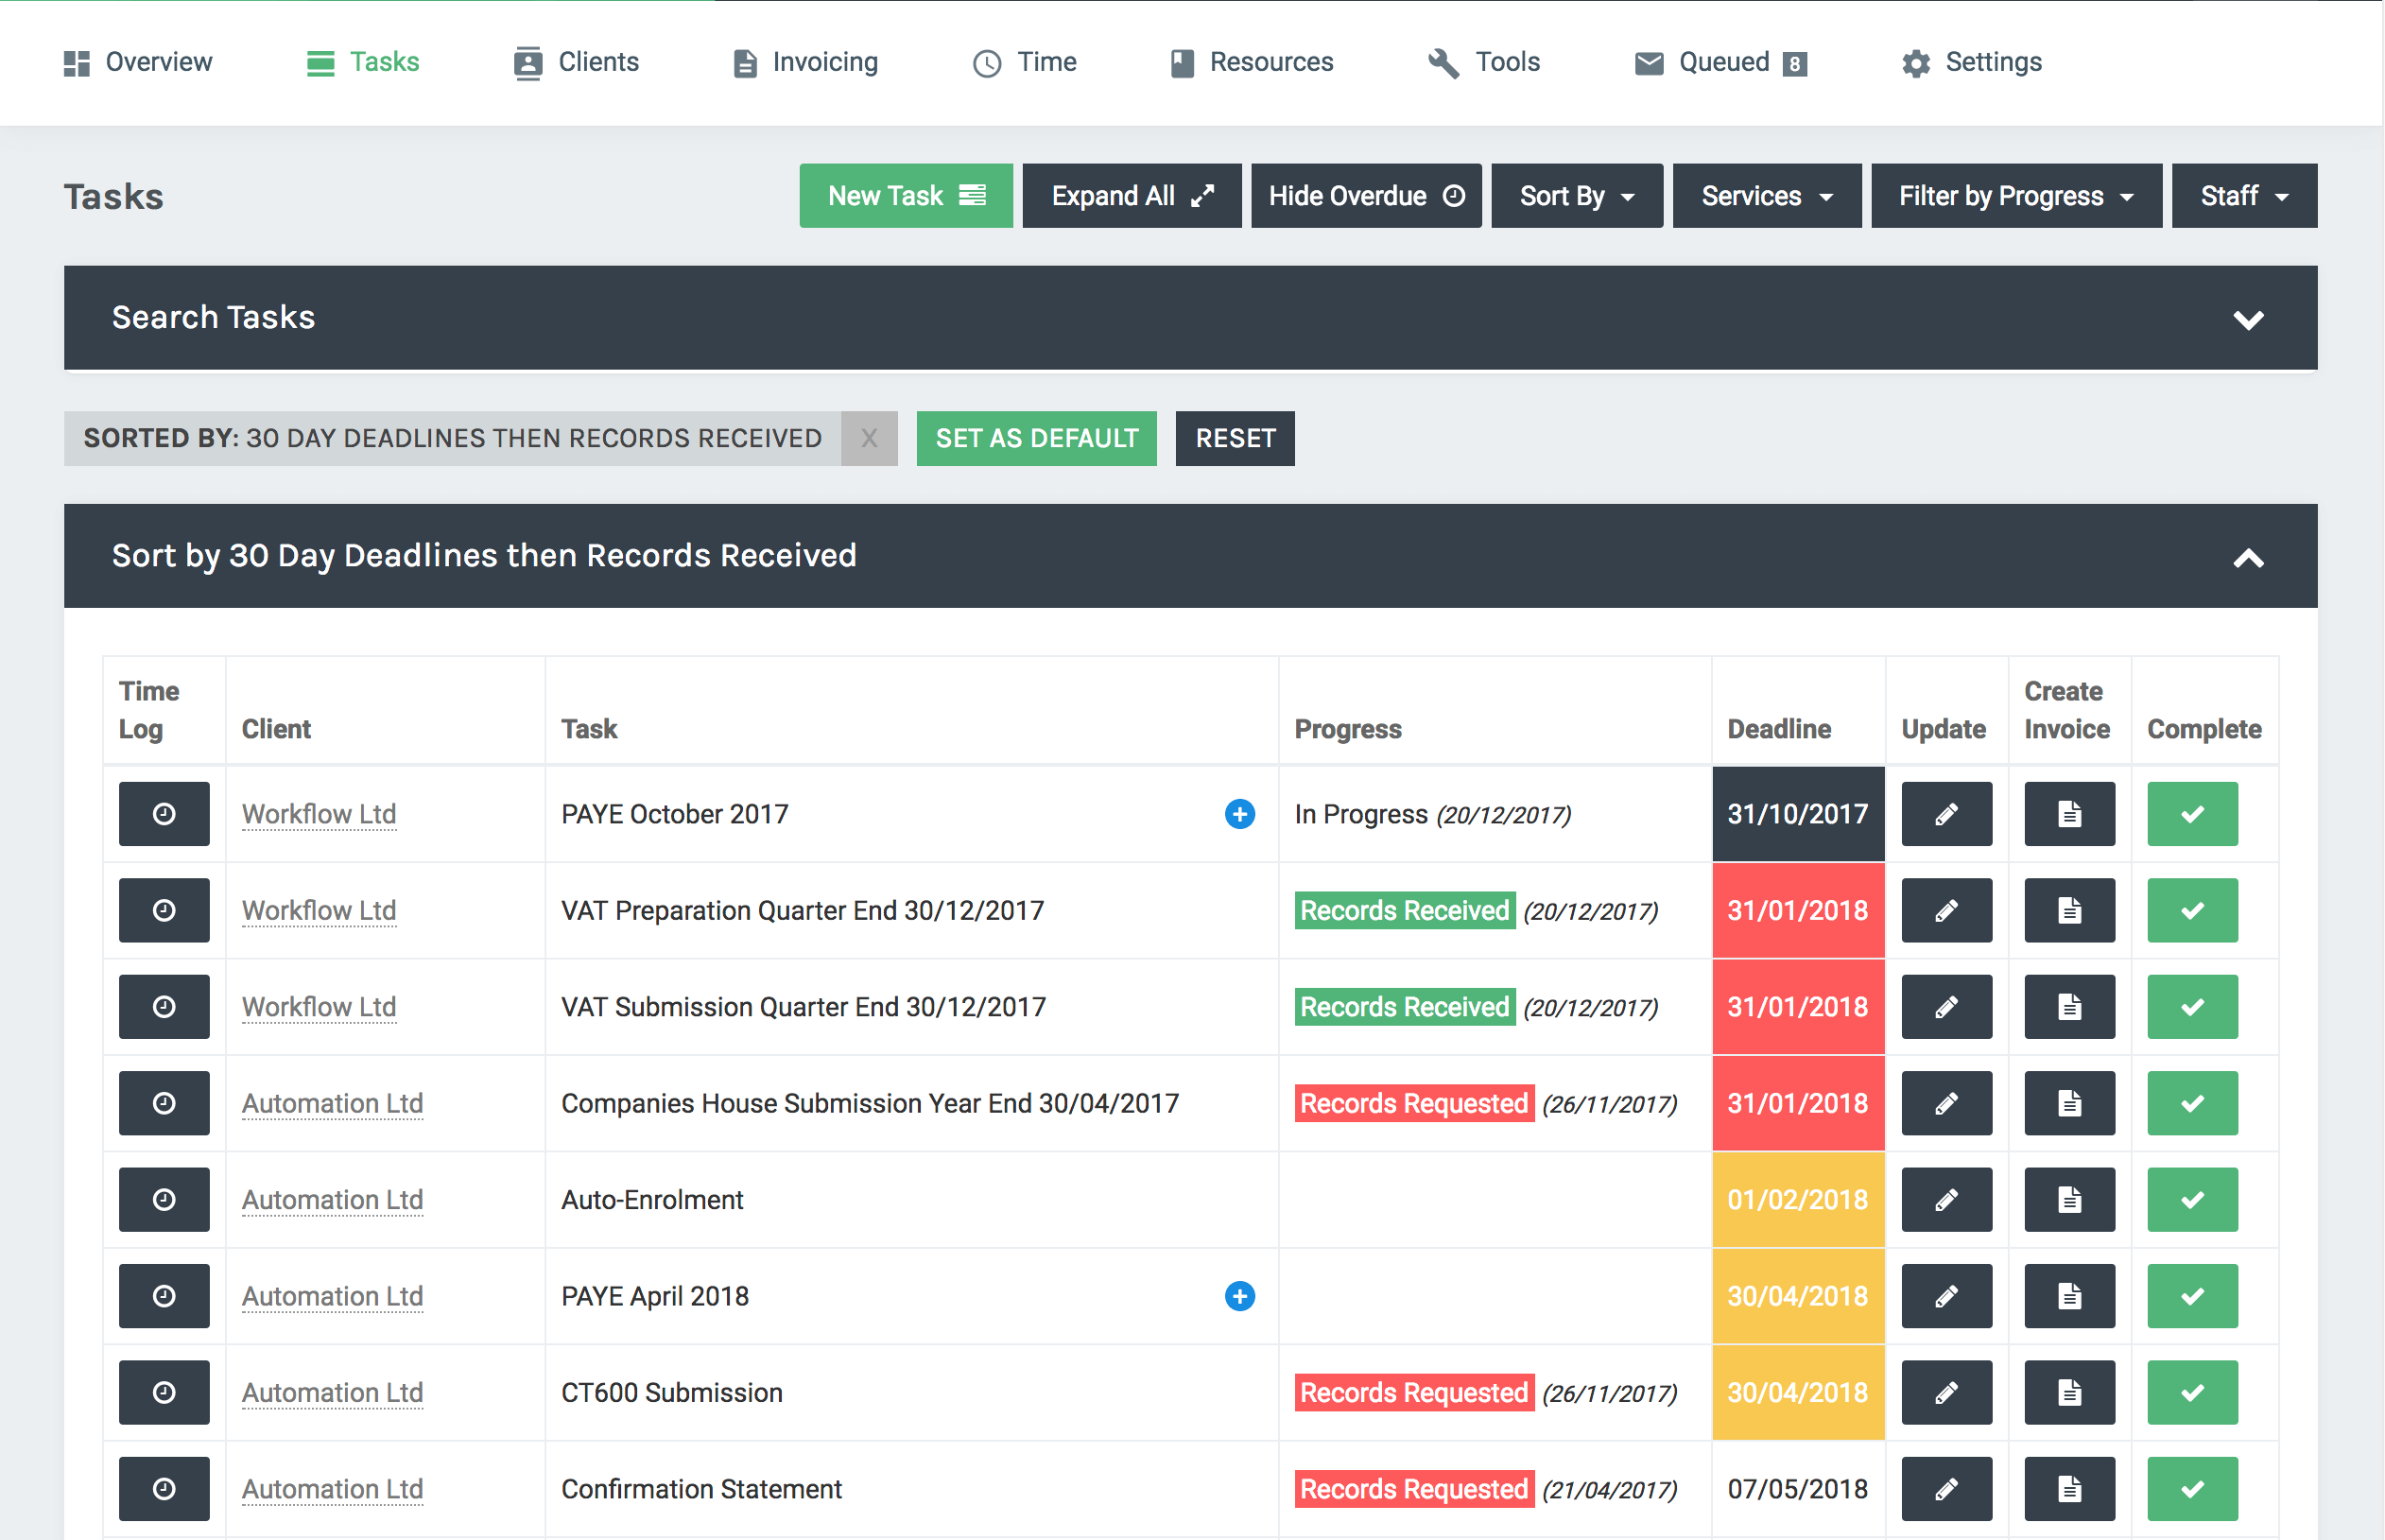Open time log clock for VAT Submission row
Viewport: 2385px width, 1540px height.
click(164, 1007)
